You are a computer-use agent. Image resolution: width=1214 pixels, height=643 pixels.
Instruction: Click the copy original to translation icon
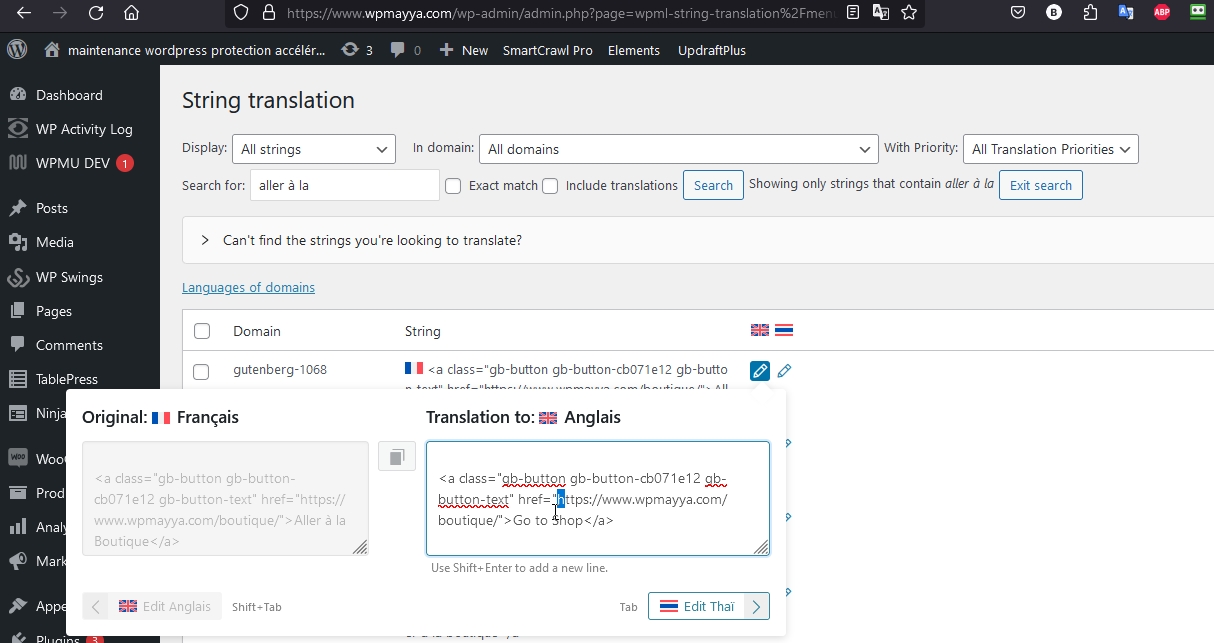[396, 457]
